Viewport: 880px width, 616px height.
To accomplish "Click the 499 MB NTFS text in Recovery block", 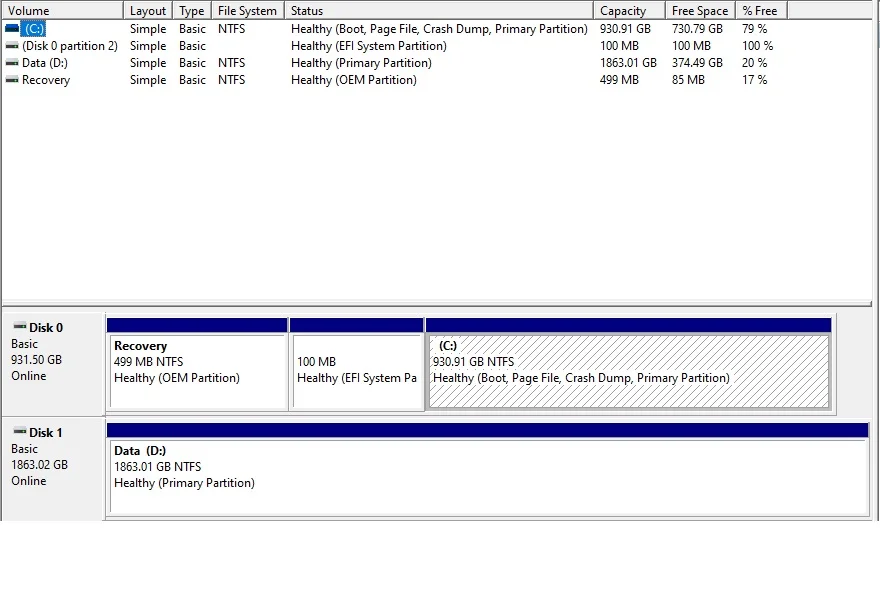I will pos(149,362).
